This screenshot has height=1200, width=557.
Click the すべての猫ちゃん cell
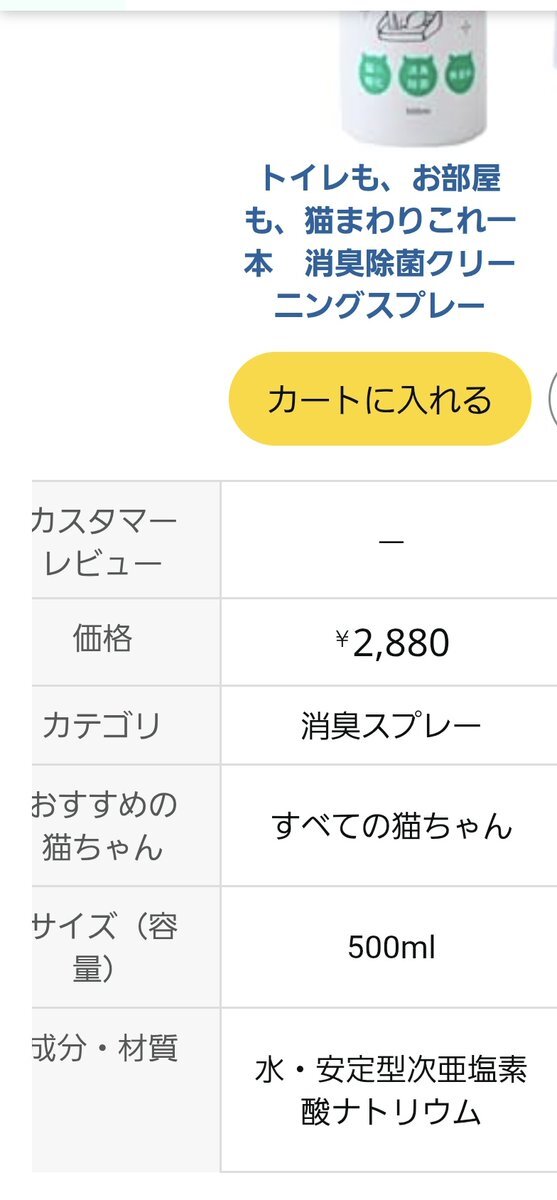click(x=392, y=826)
